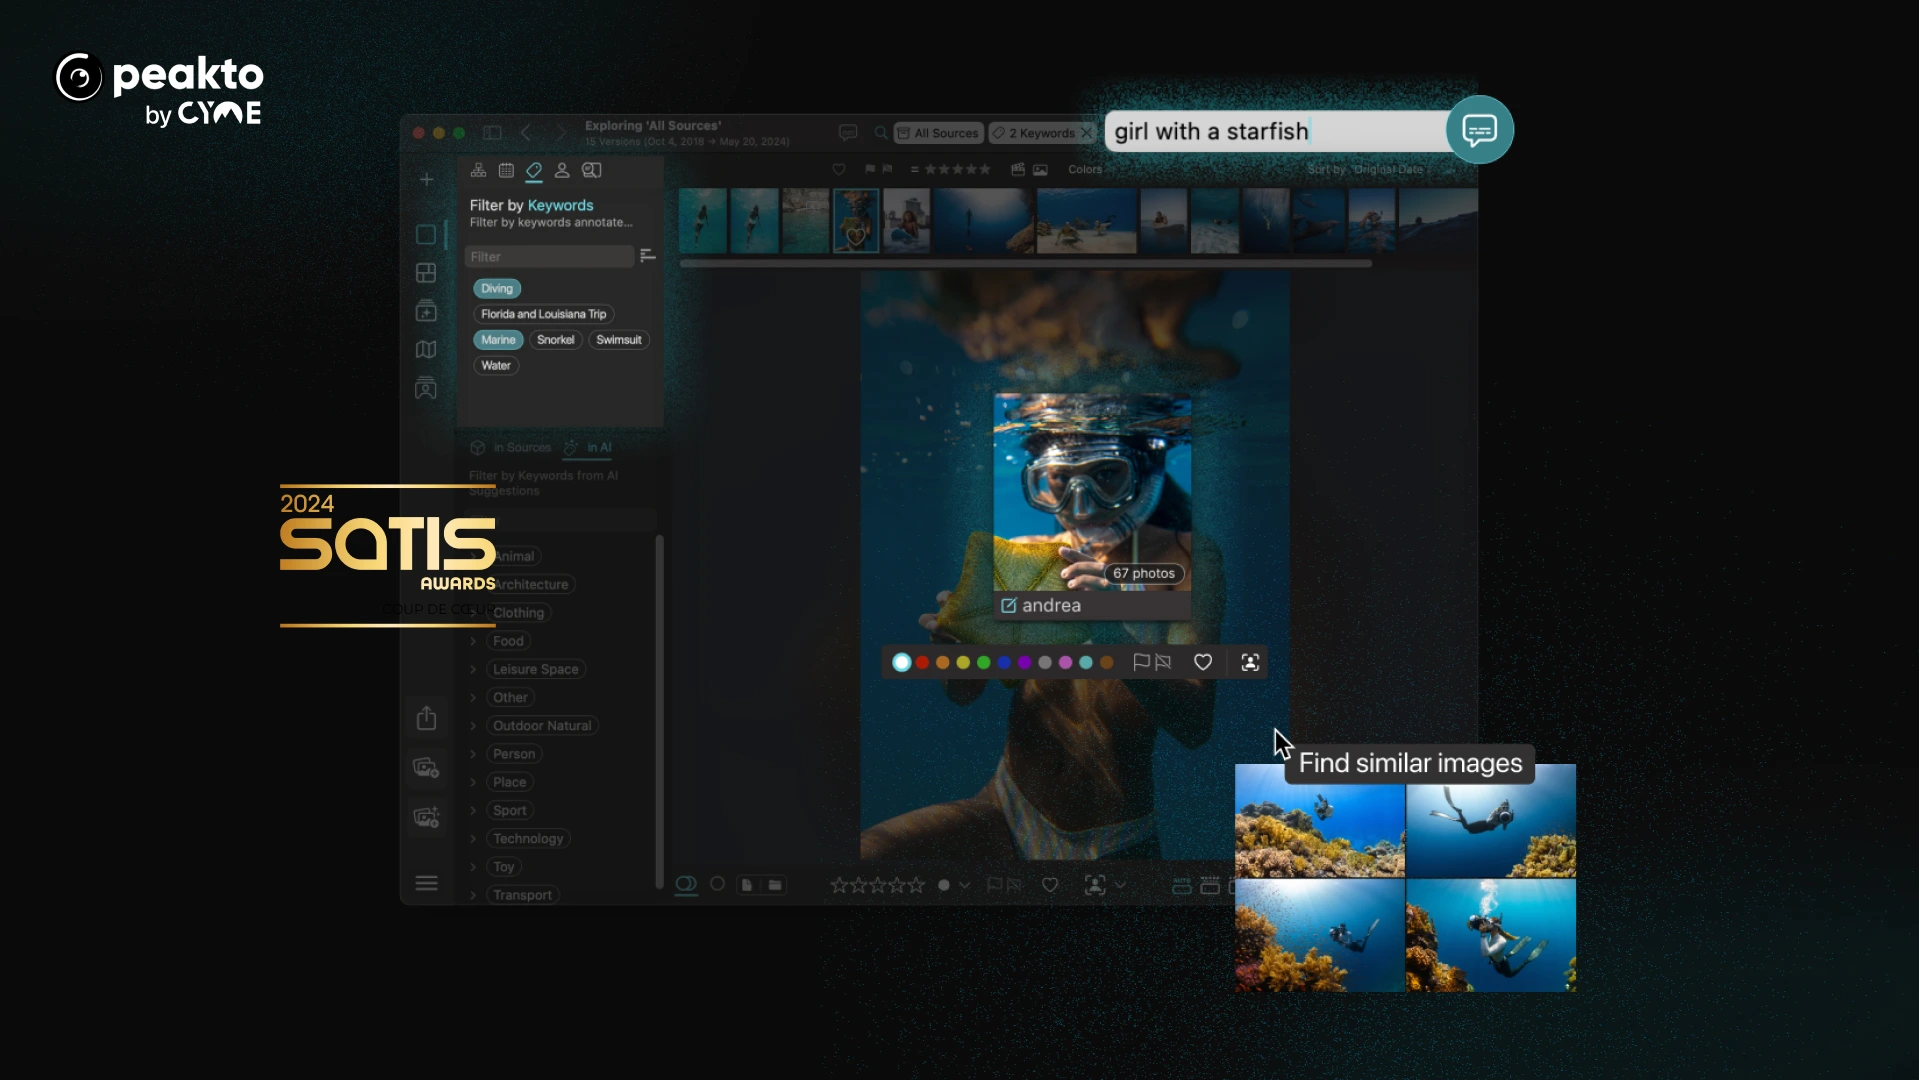This screenshot has width=1919, height=1080.
Task: Toggle the Snorkel keyword chip
Action: tap(556, 340)
